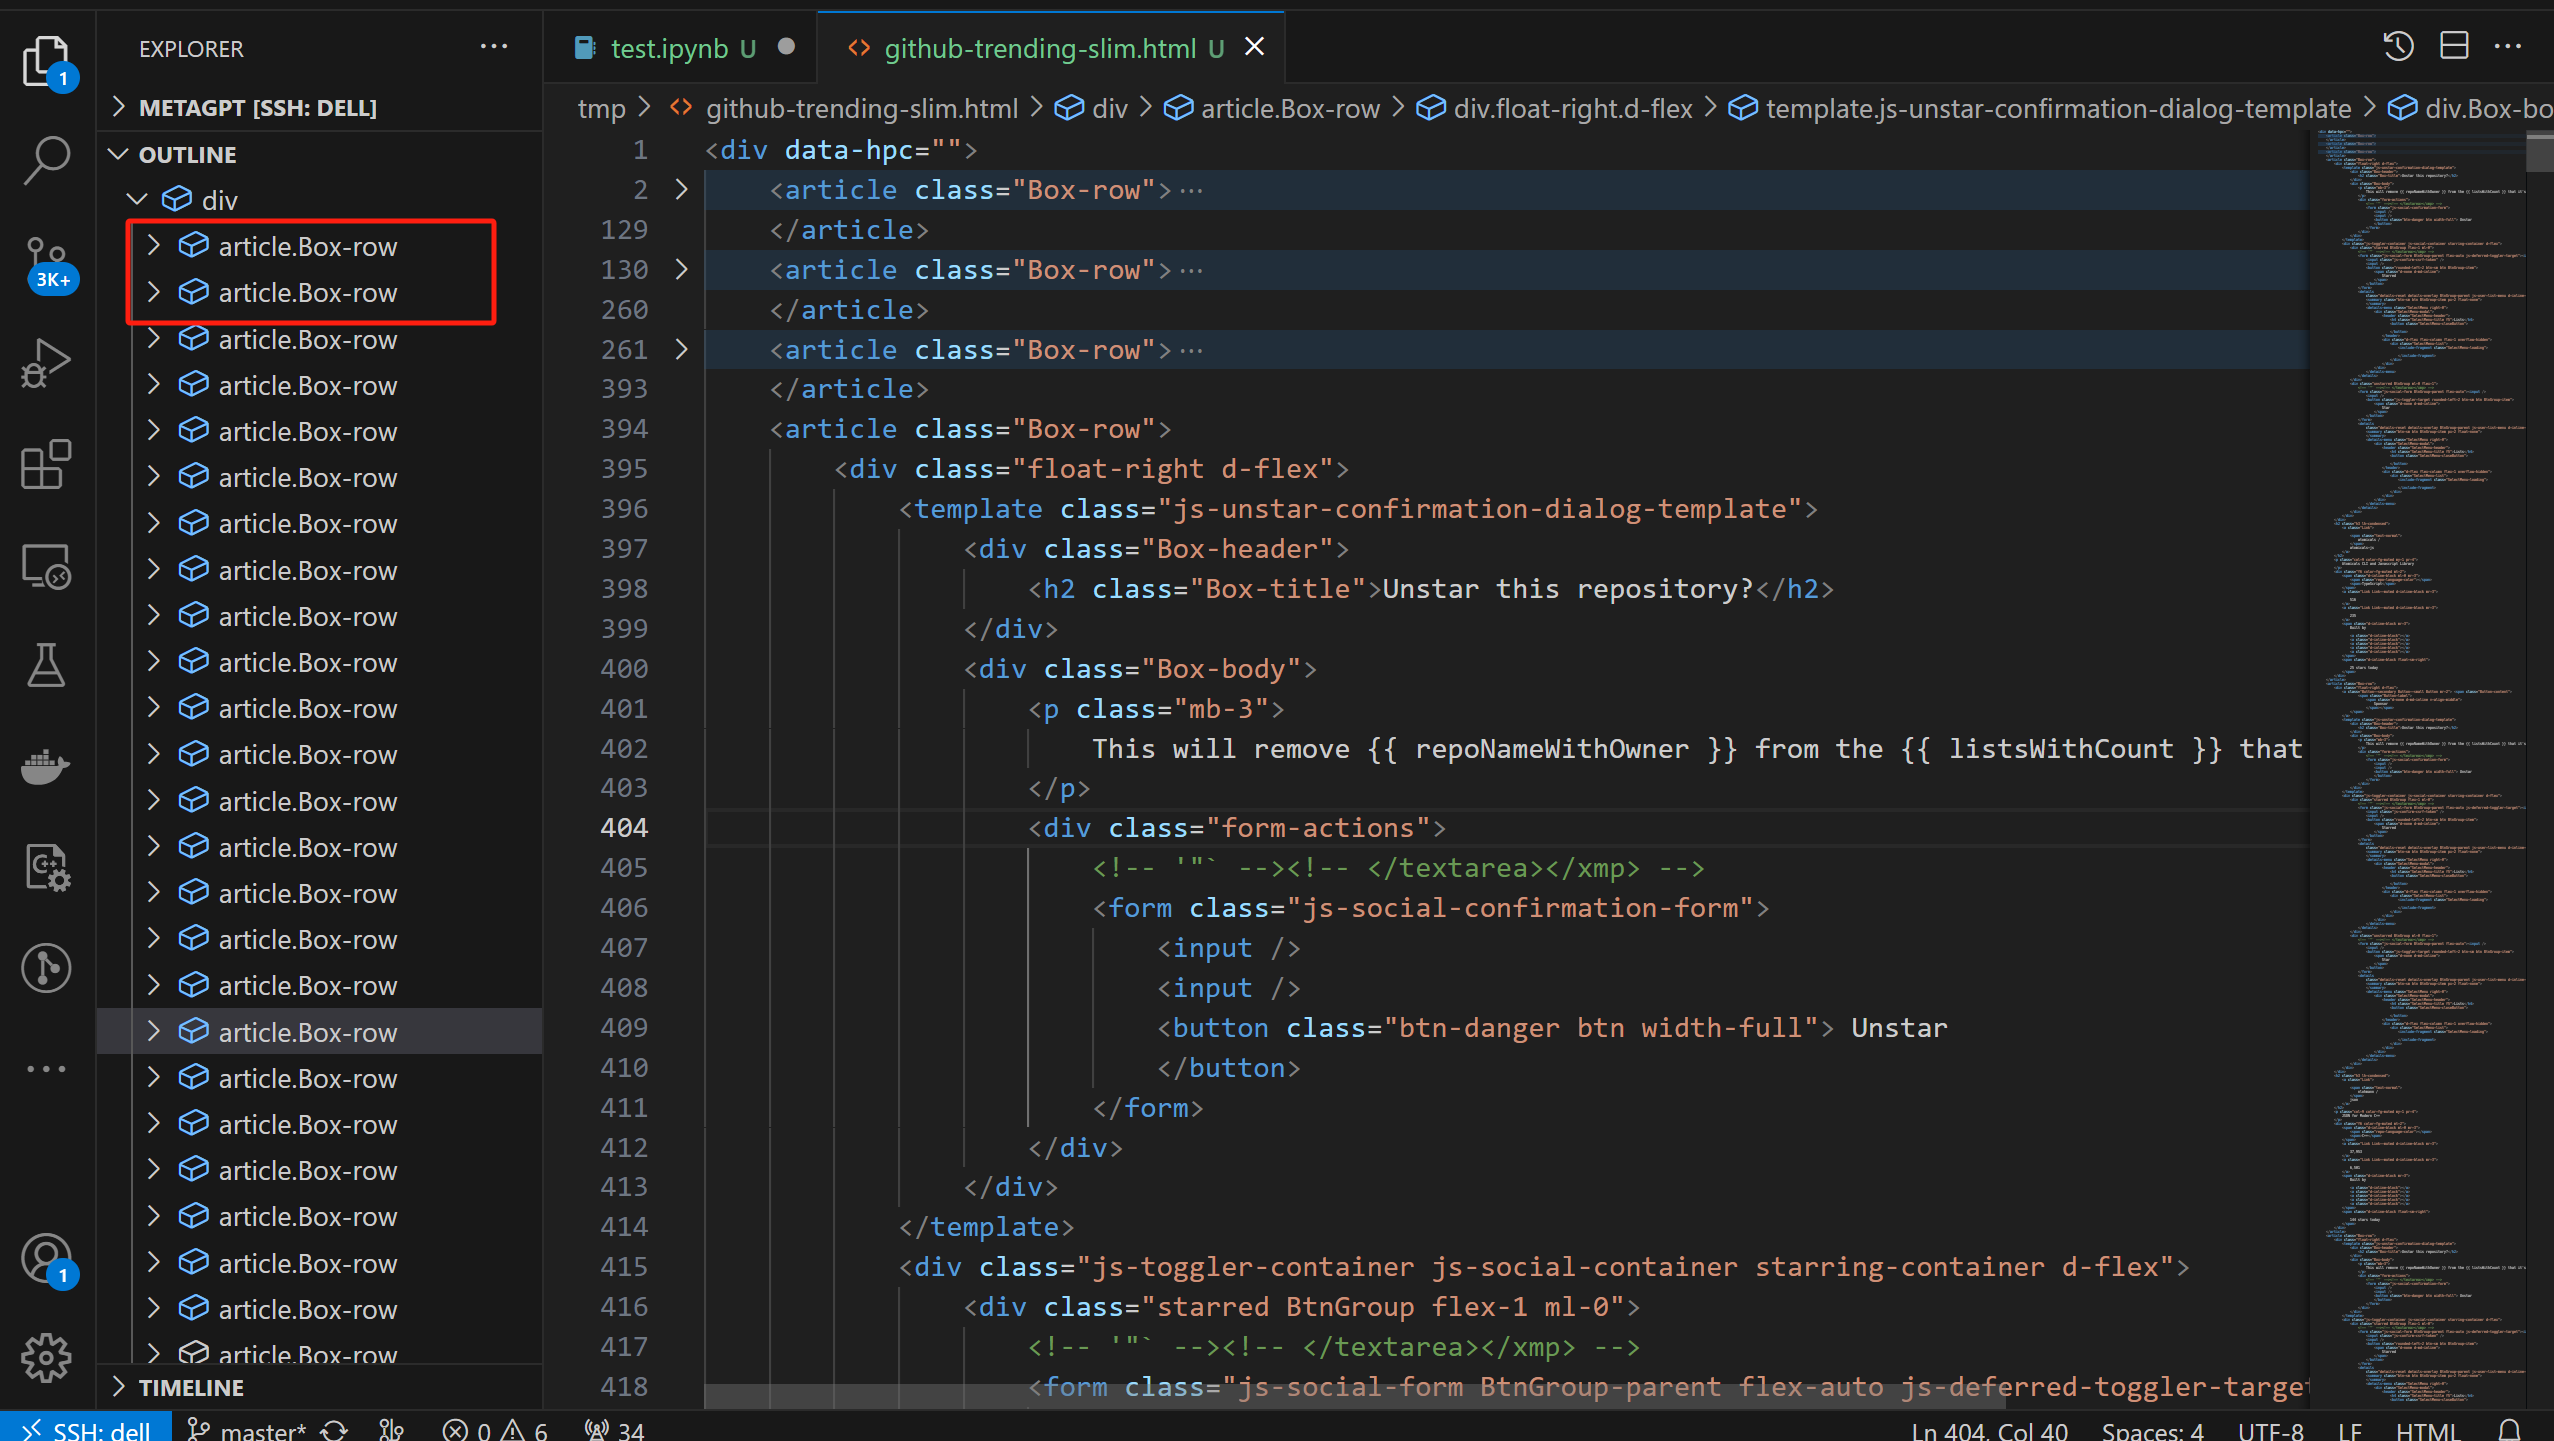Open the Extensions view
The image size is (2554, 1441).
[x=46, y=464]
